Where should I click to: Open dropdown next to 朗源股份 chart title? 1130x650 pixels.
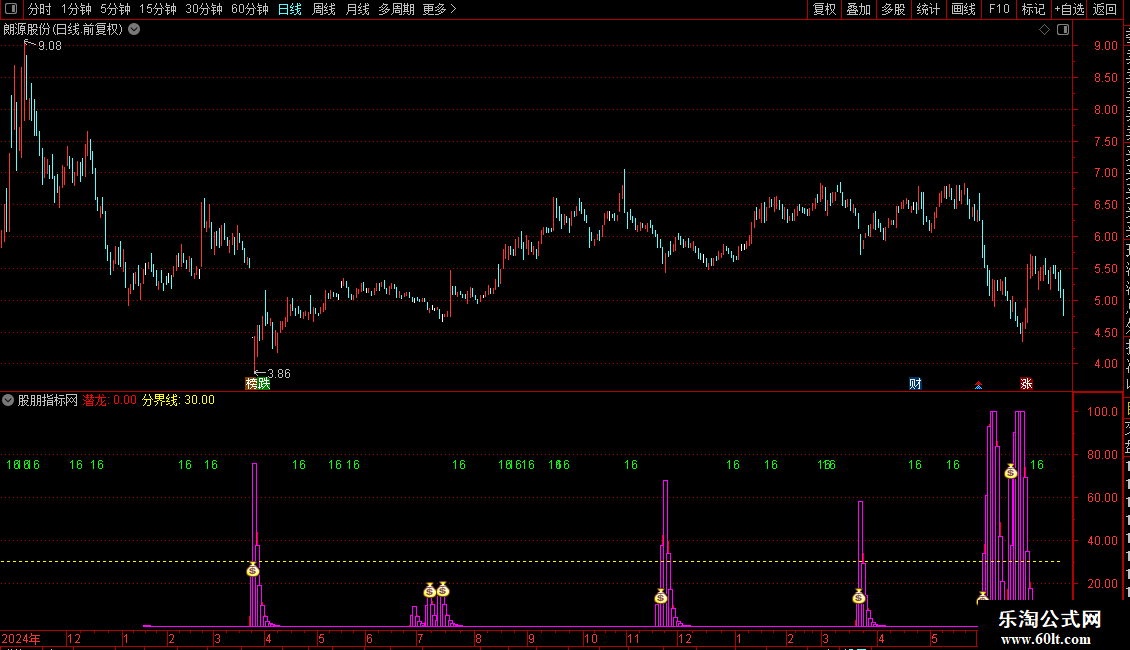[x=134, y=30]
